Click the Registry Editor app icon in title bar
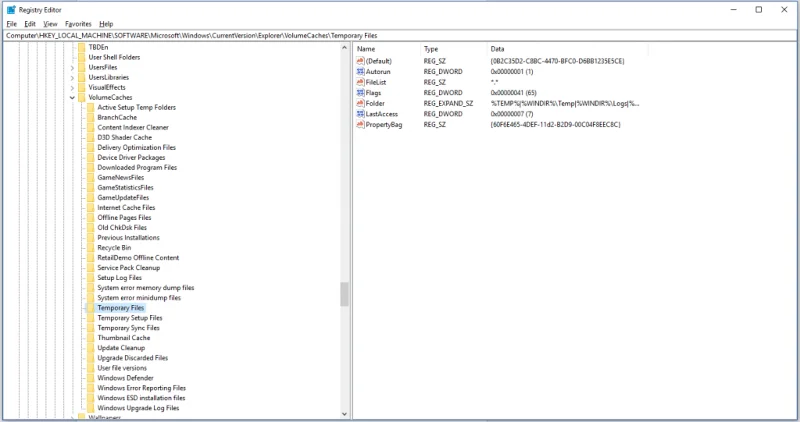 pos(11,10)
